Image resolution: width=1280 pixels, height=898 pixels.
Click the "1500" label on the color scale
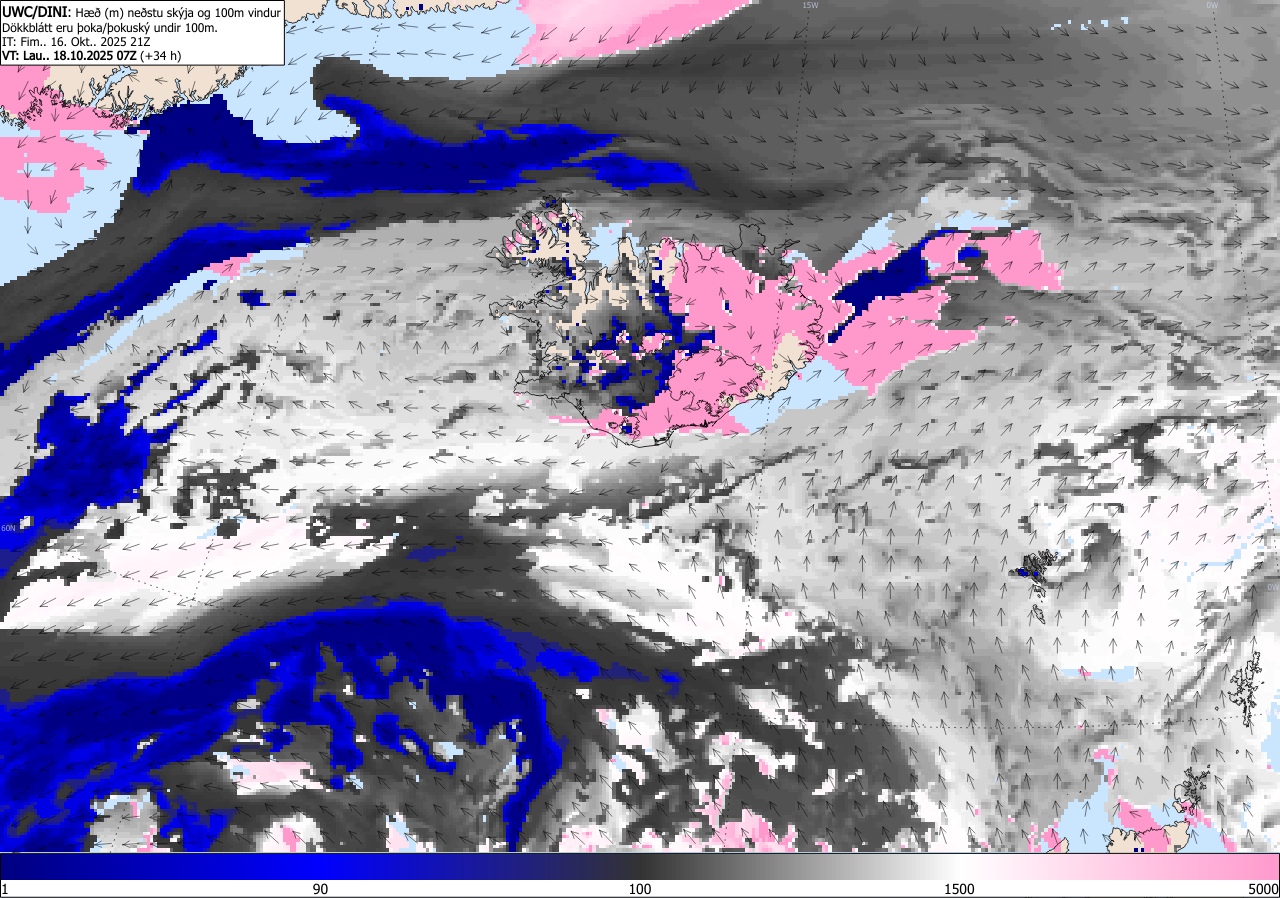point(959,889)
